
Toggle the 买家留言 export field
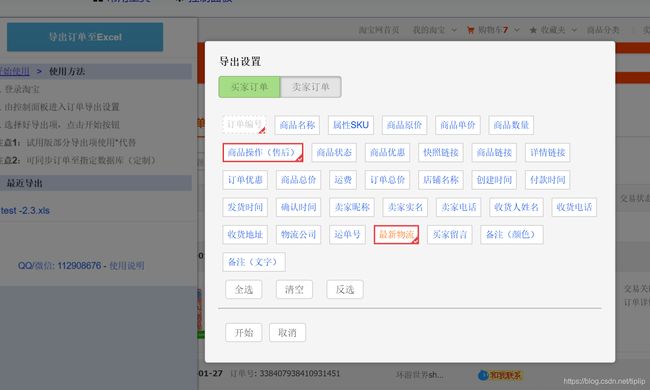click(x=450, y=235)
